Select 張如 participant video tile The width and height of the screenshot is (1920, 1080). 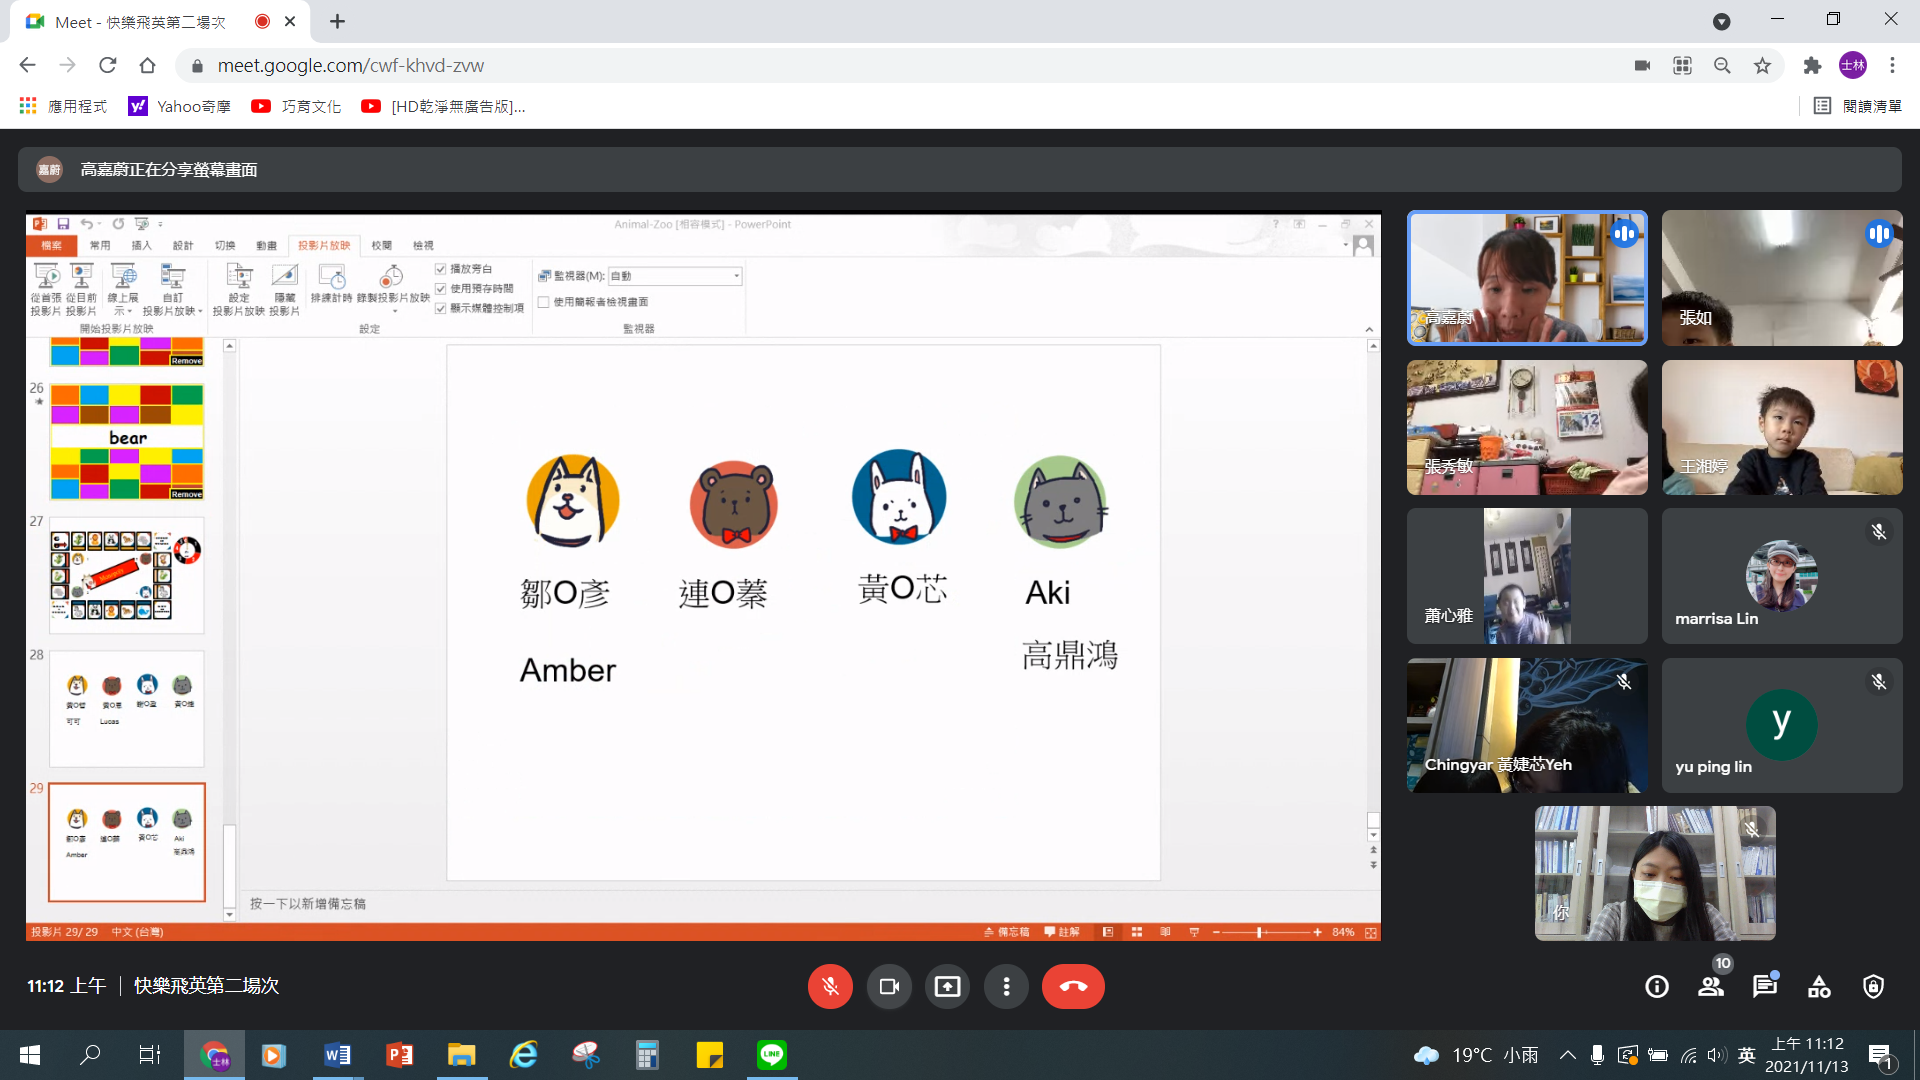click(x=1782, y=278)
